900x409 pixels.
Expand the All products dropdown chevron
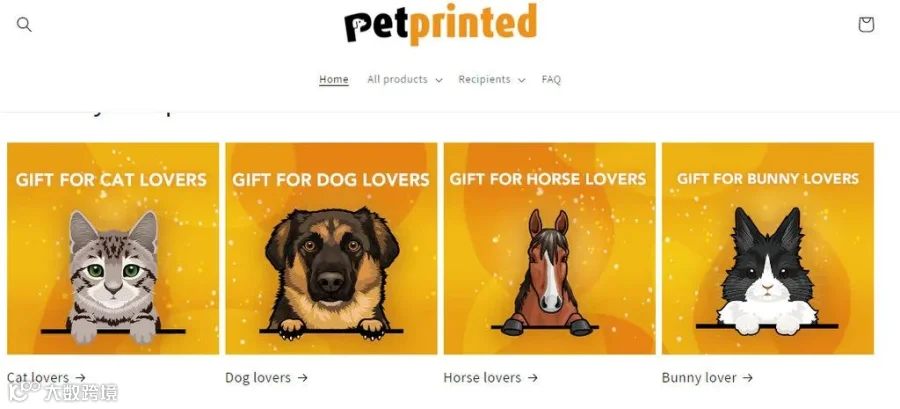point(439,80)
